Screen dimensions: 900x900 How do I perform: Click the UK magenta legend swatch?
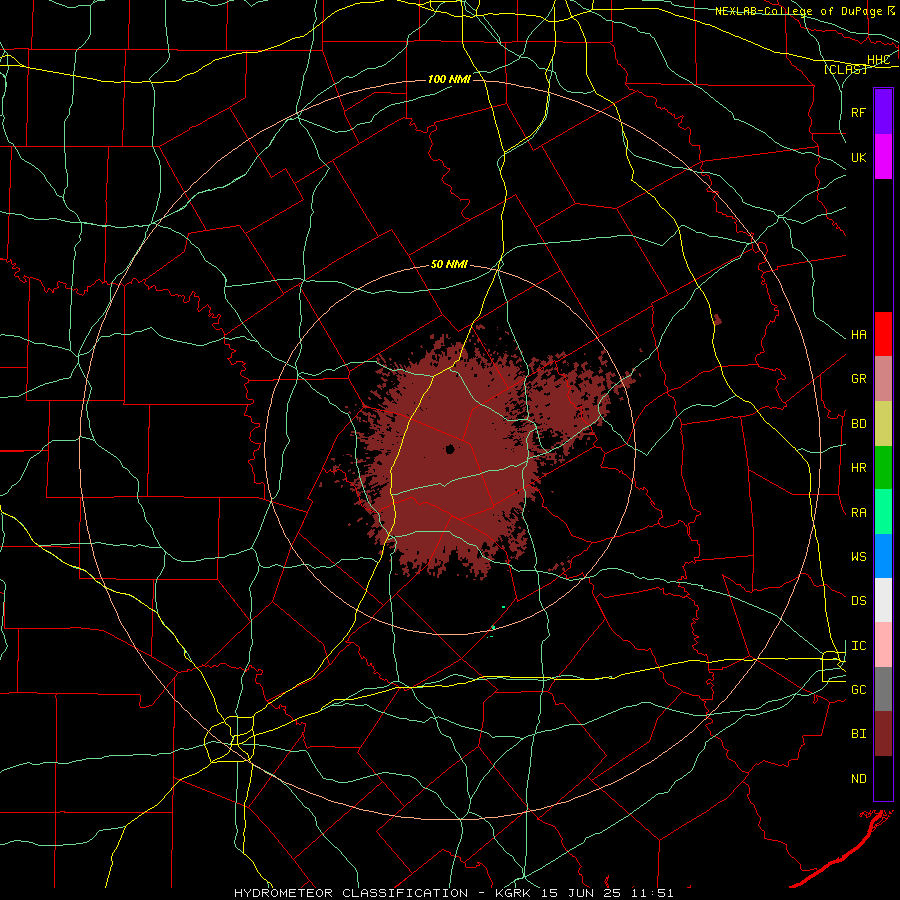tap(883, 157)
